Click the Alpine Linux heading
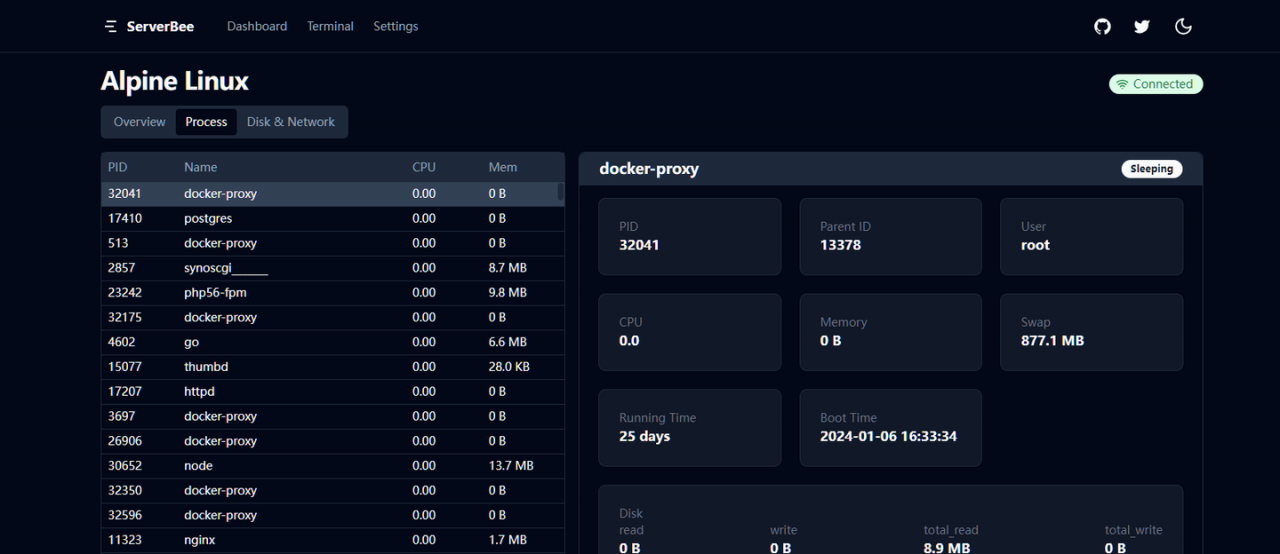The image size is (1280, 554). click(x=175, y=81)
